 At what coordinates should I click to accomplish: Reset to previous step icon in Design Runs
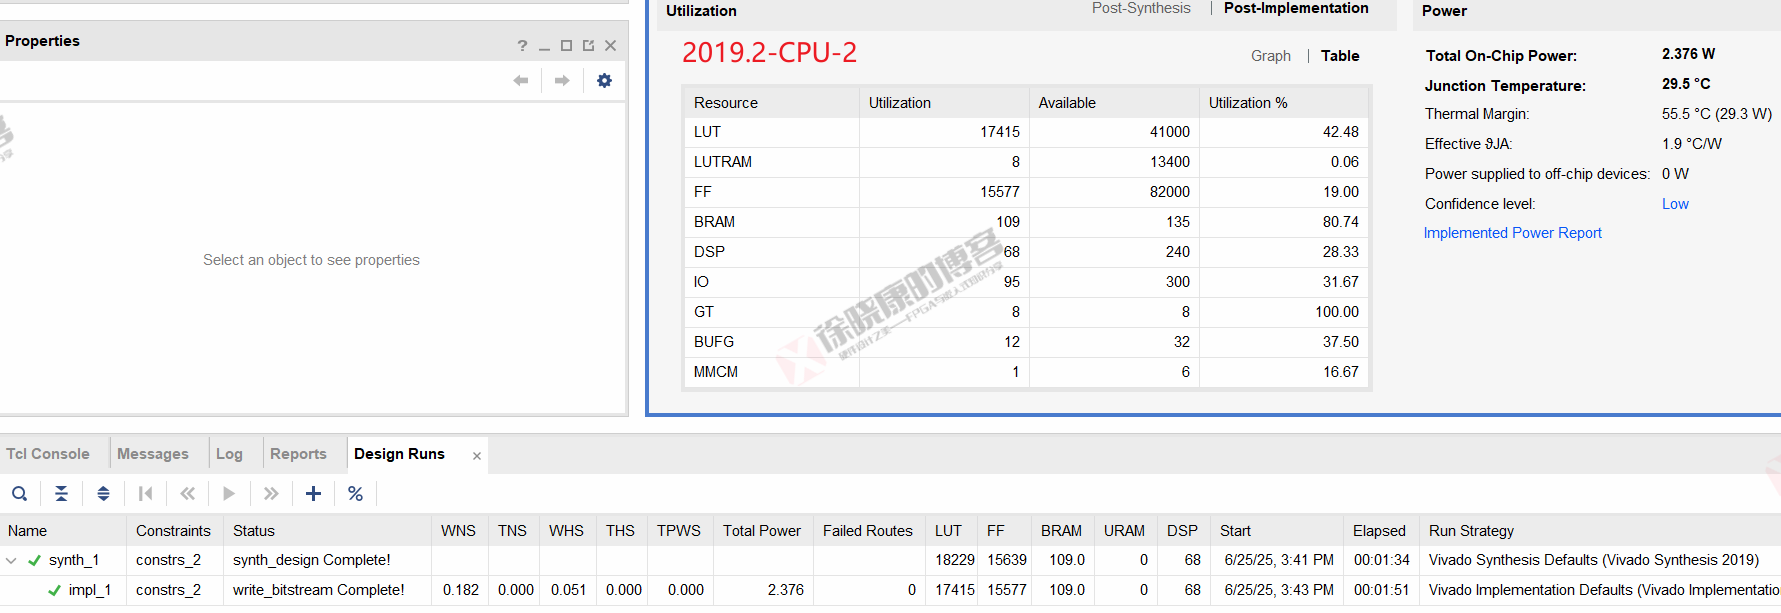point(146,494)
